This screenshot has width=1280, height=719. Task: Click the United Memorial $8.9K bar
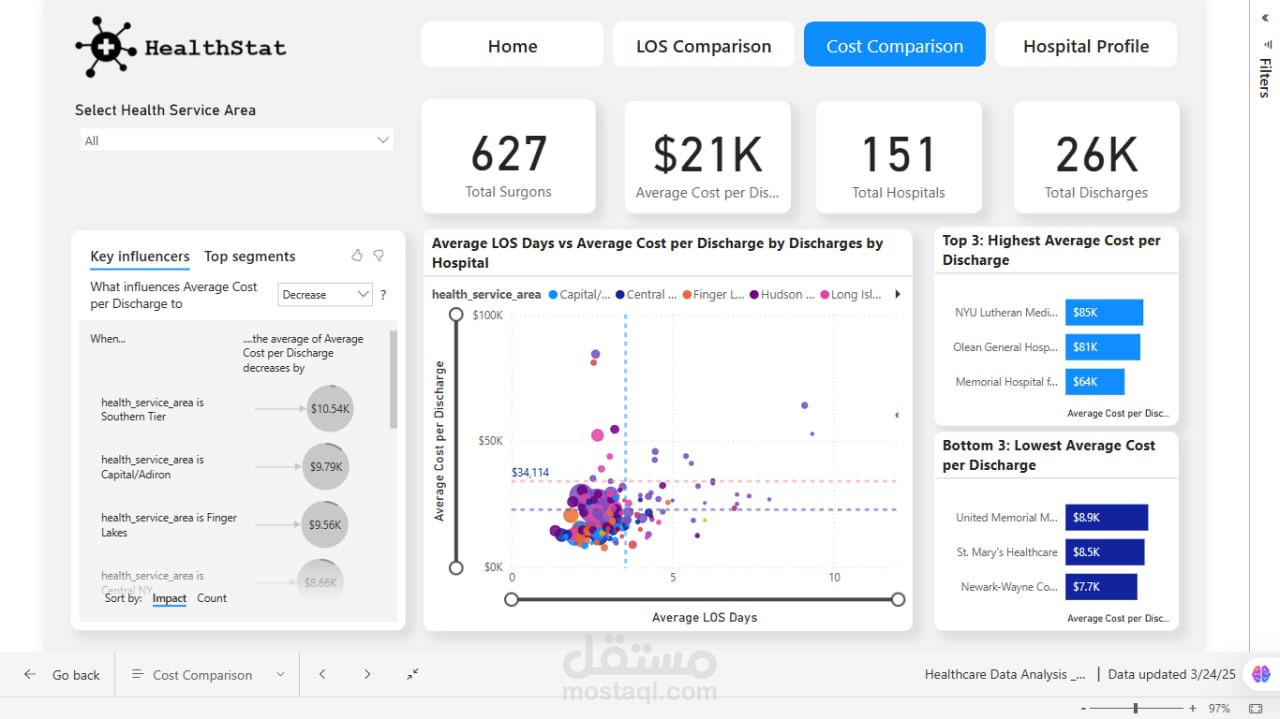1106,518
